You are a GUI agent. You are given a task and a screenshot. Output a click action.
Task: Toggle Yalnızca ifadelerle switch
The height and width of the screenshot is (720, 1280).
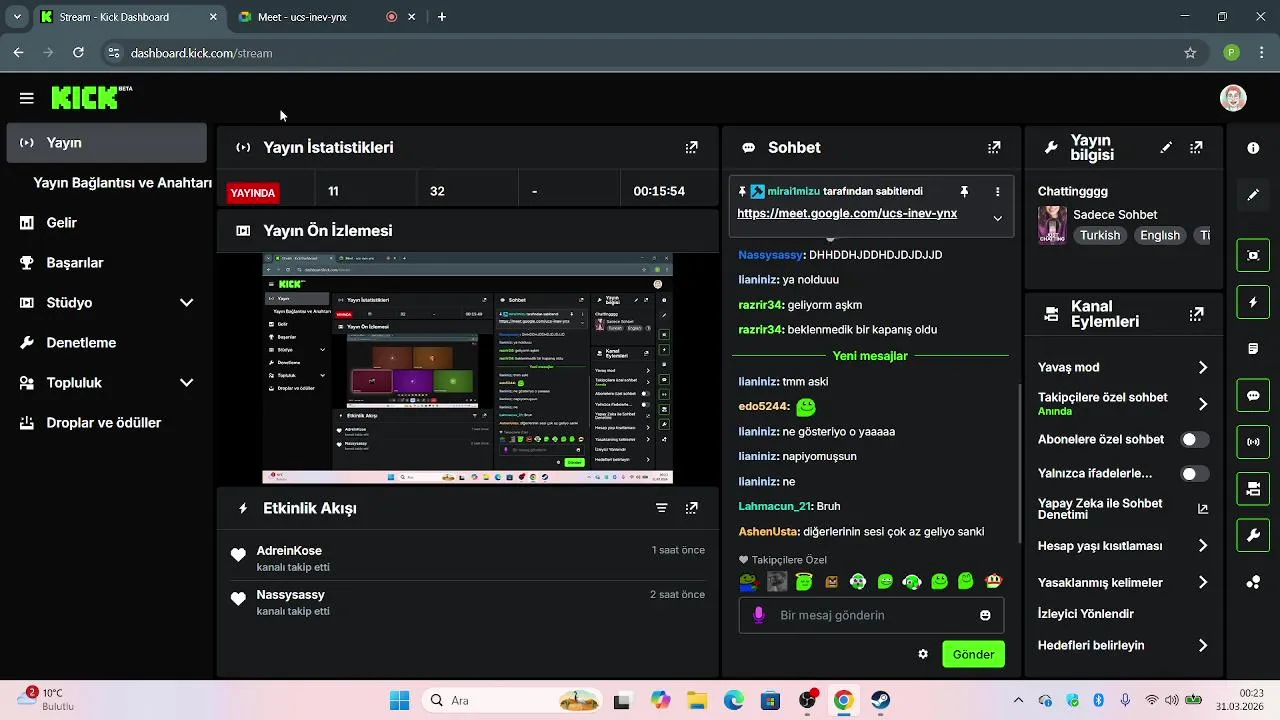coord(1194,473)
